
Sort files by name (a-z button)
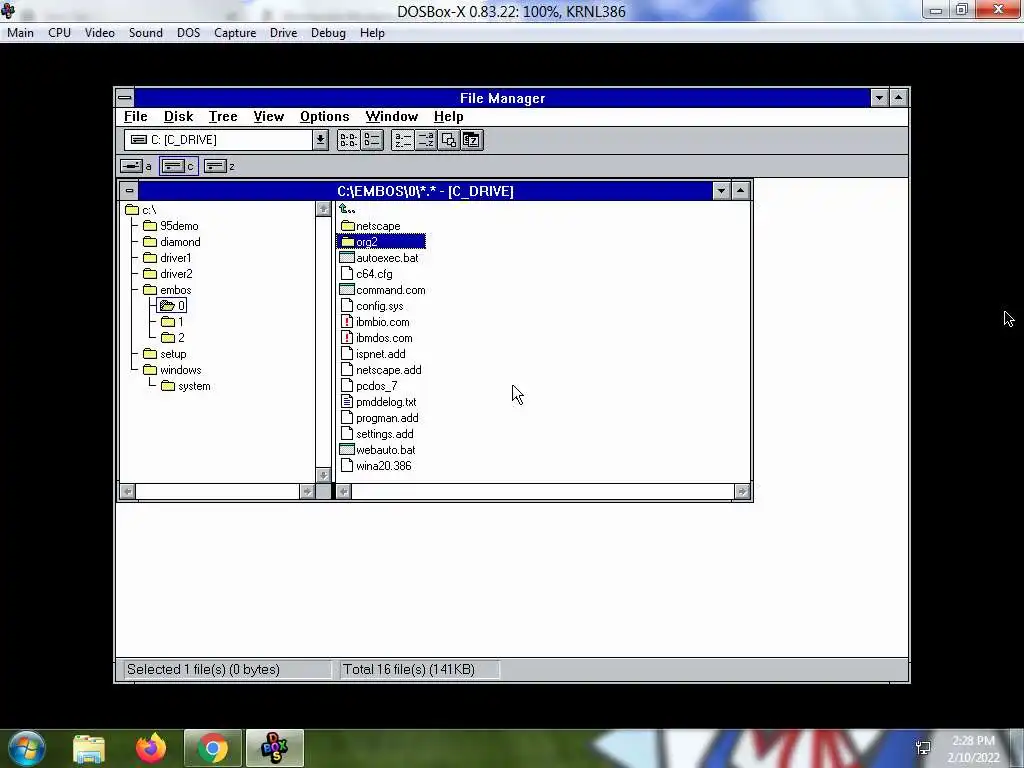tap(402, 140)
